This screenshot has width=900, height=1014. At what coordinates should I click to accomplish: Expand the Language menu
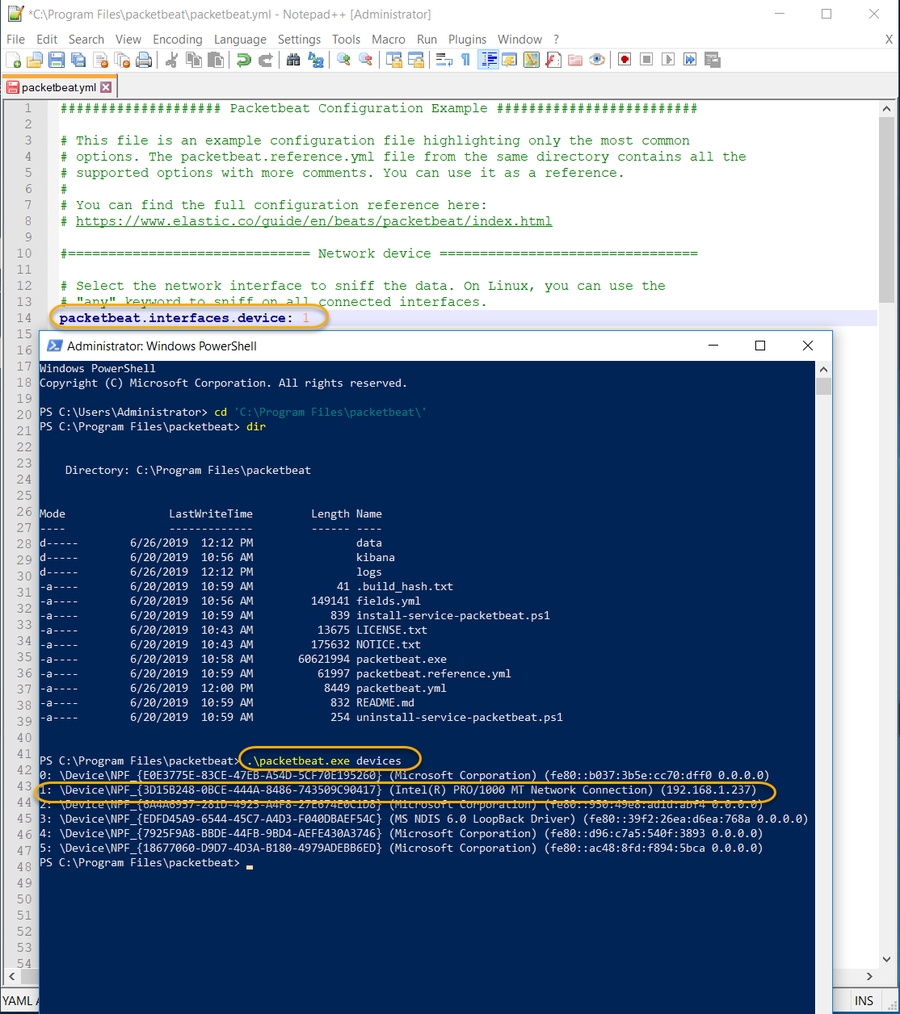click(240, 39)
